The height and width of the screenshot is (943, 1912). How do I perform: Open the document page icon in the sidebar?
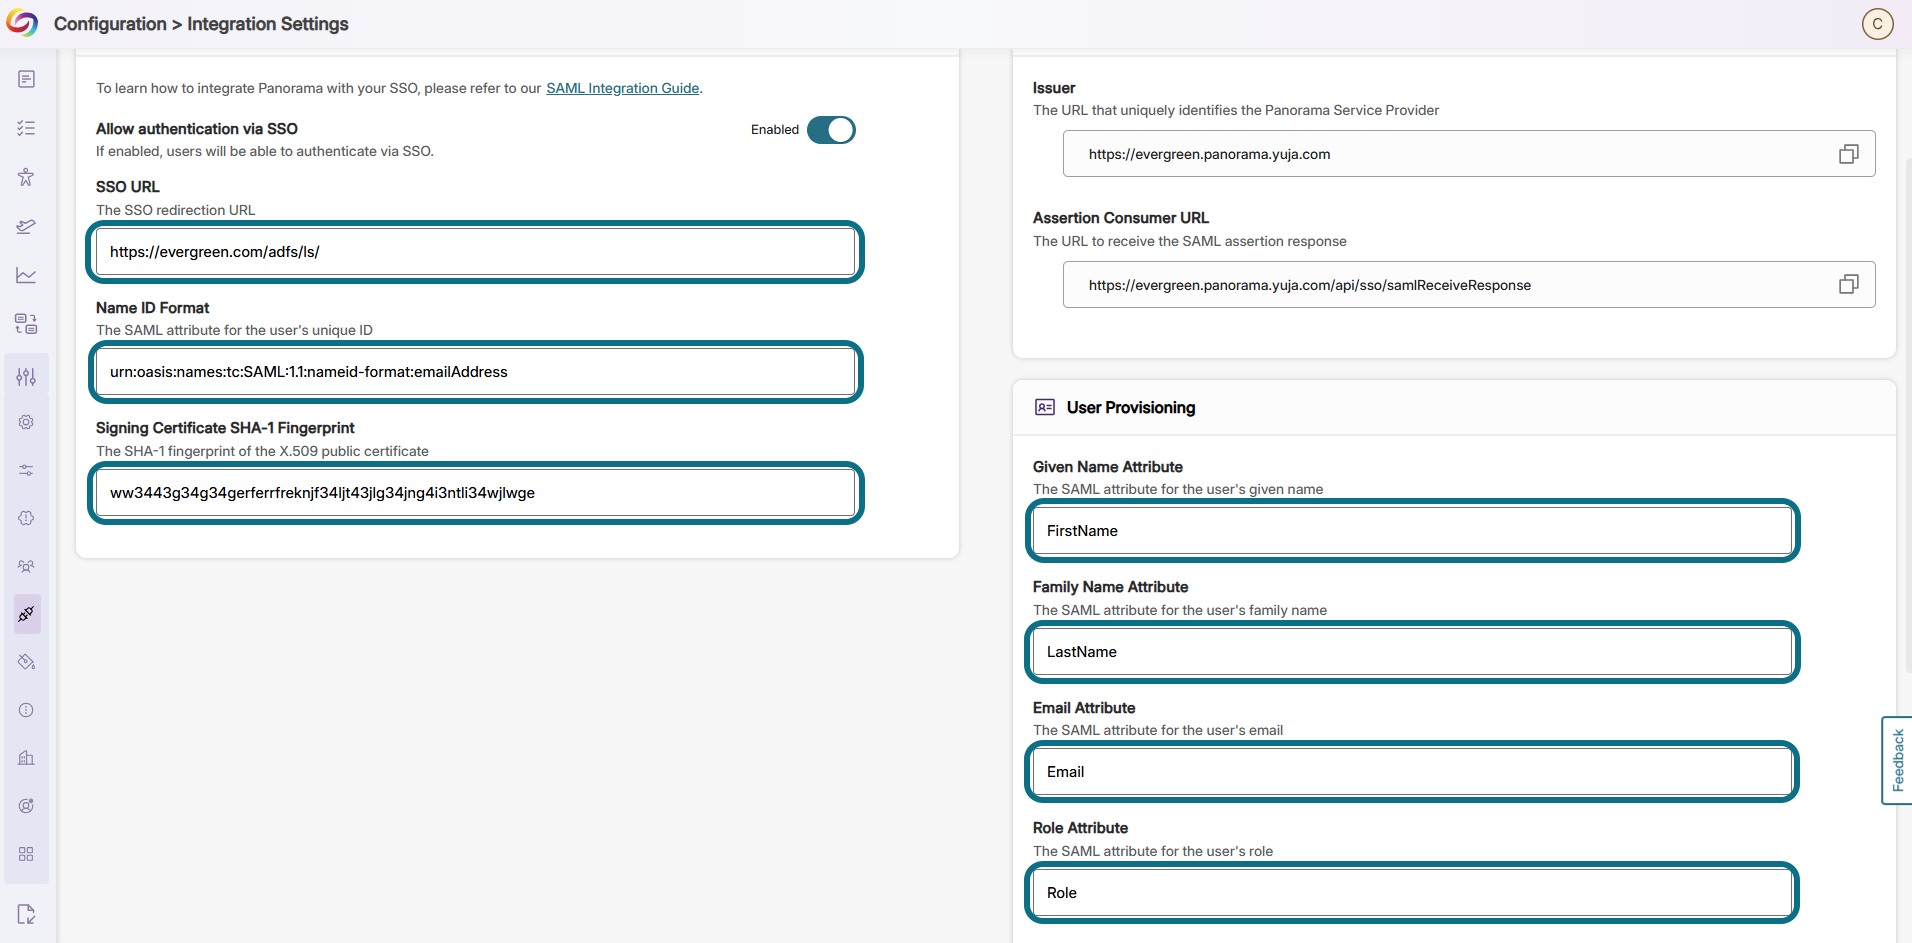point(26,79)
